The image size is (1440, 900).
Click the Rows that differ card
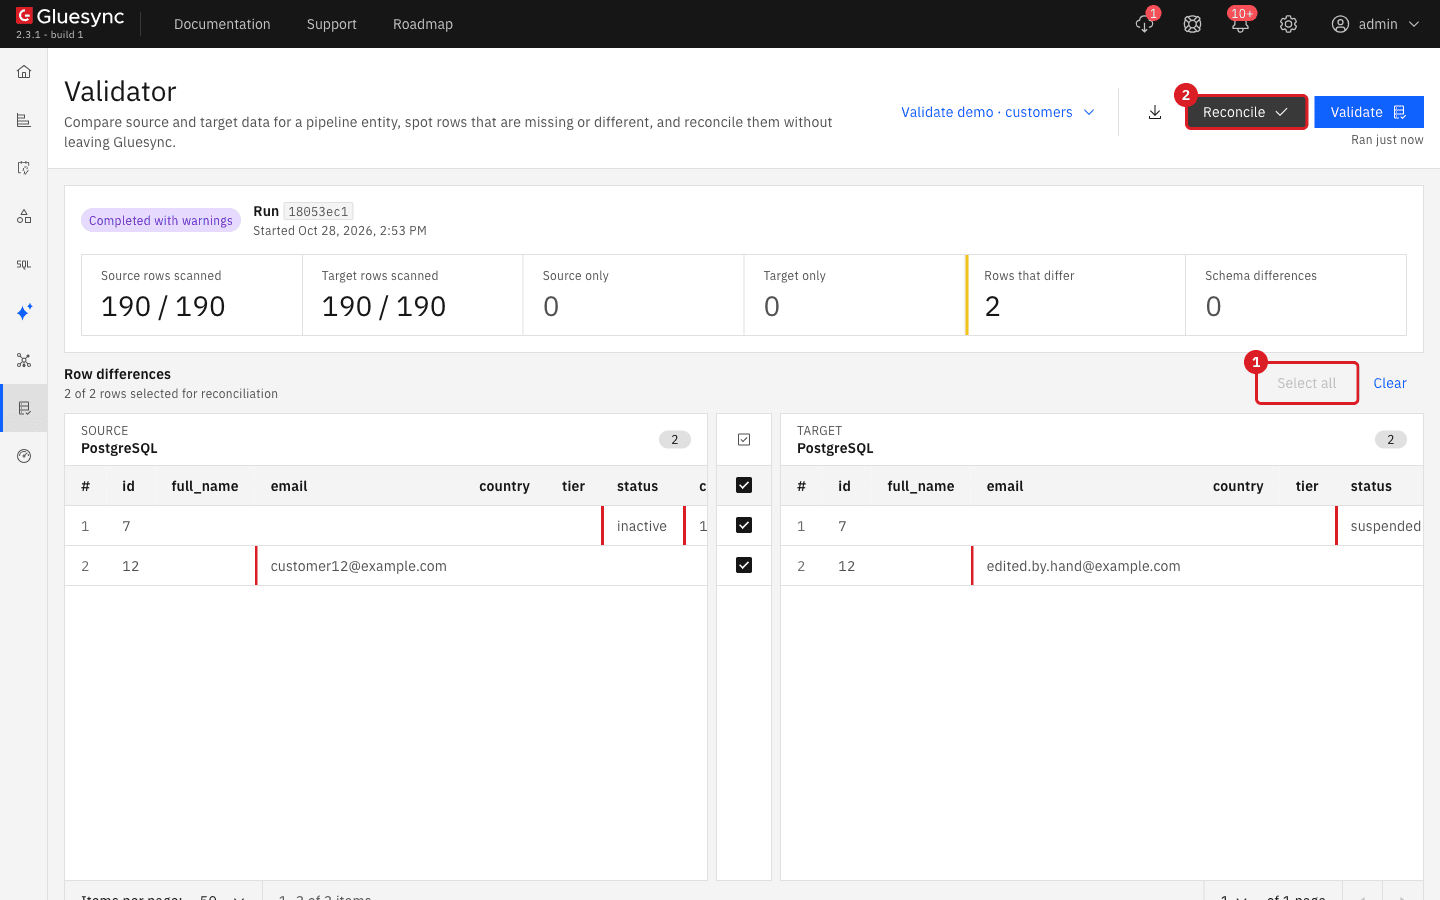tap(1075, 295)
